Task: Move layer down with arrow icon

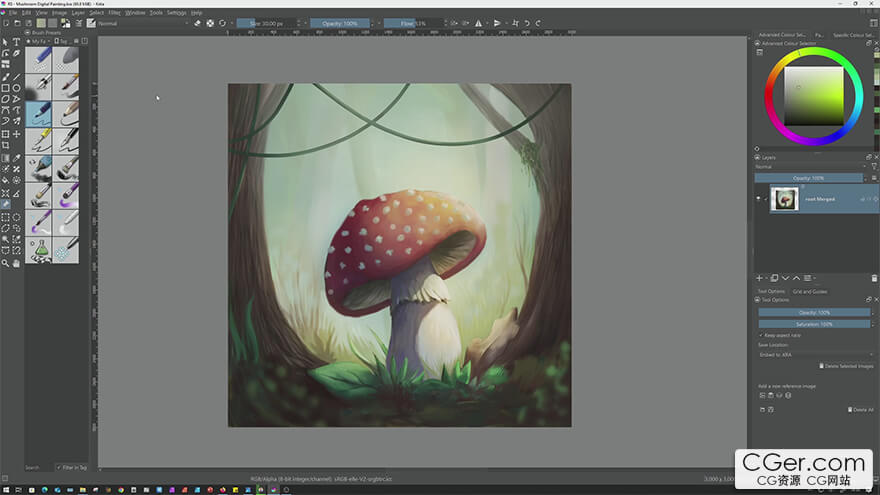Action: coord(785,278)
